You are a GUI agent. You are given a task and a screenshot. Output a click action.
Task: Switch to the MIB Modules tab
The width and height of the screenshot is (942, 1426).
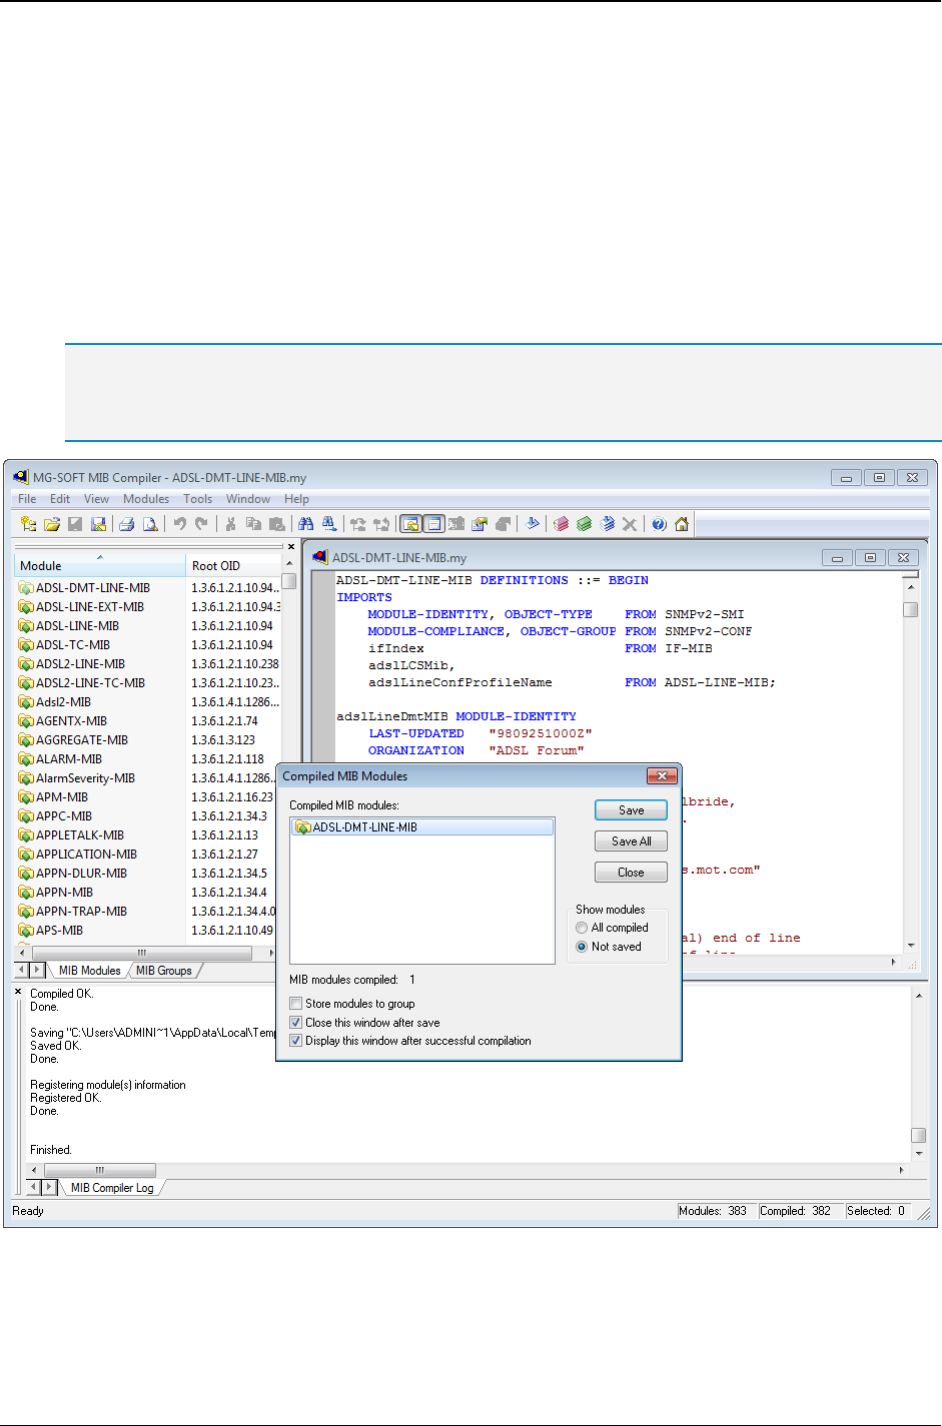[89, 970]
